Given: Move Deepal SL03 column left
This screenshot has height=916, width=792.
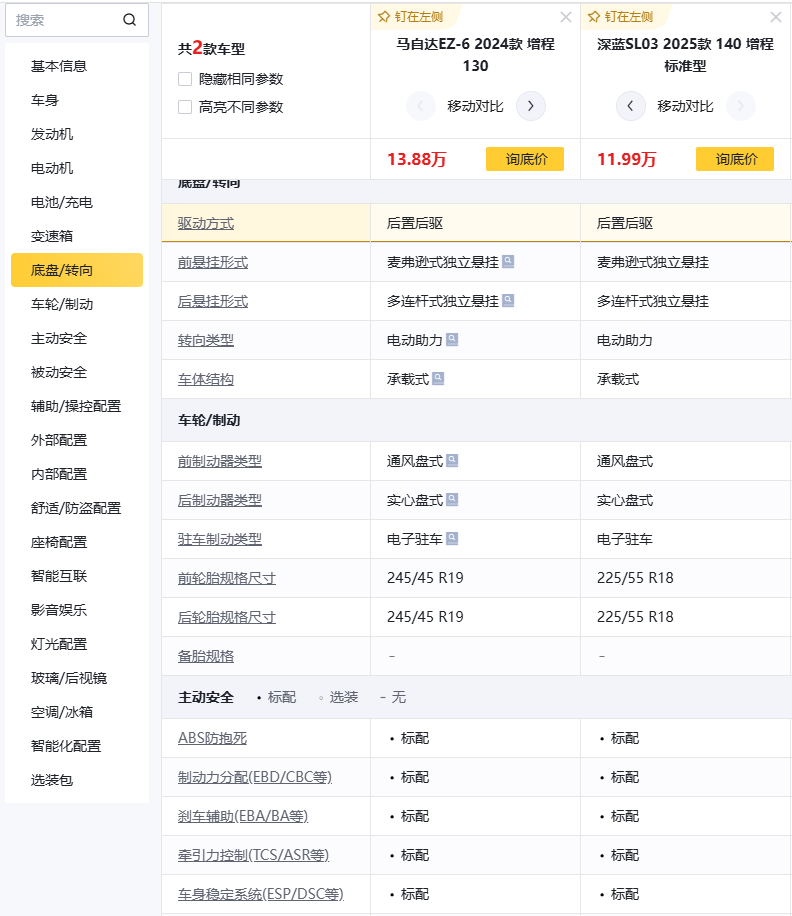Looking at the screenshot, I should pyautogui.click(x=630, y=106).
